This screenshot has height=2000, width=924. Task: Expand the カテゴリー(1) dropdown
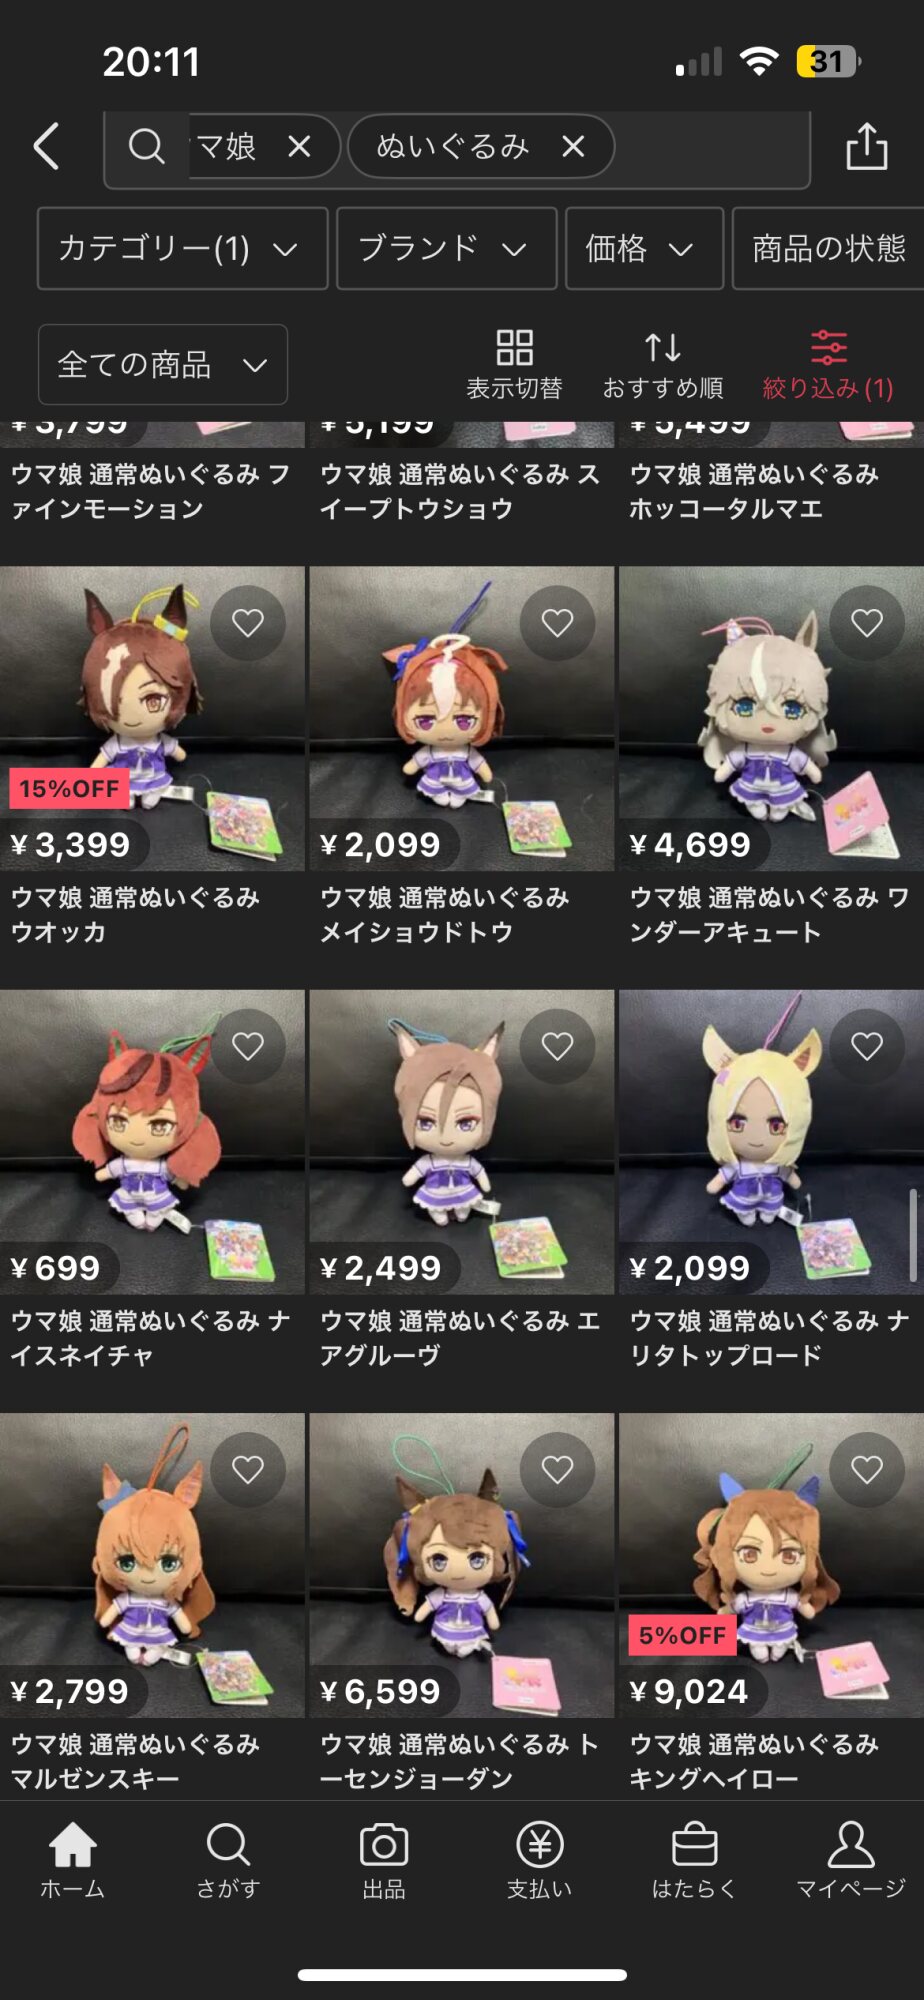pyautogui.click(x=183, y=248)
